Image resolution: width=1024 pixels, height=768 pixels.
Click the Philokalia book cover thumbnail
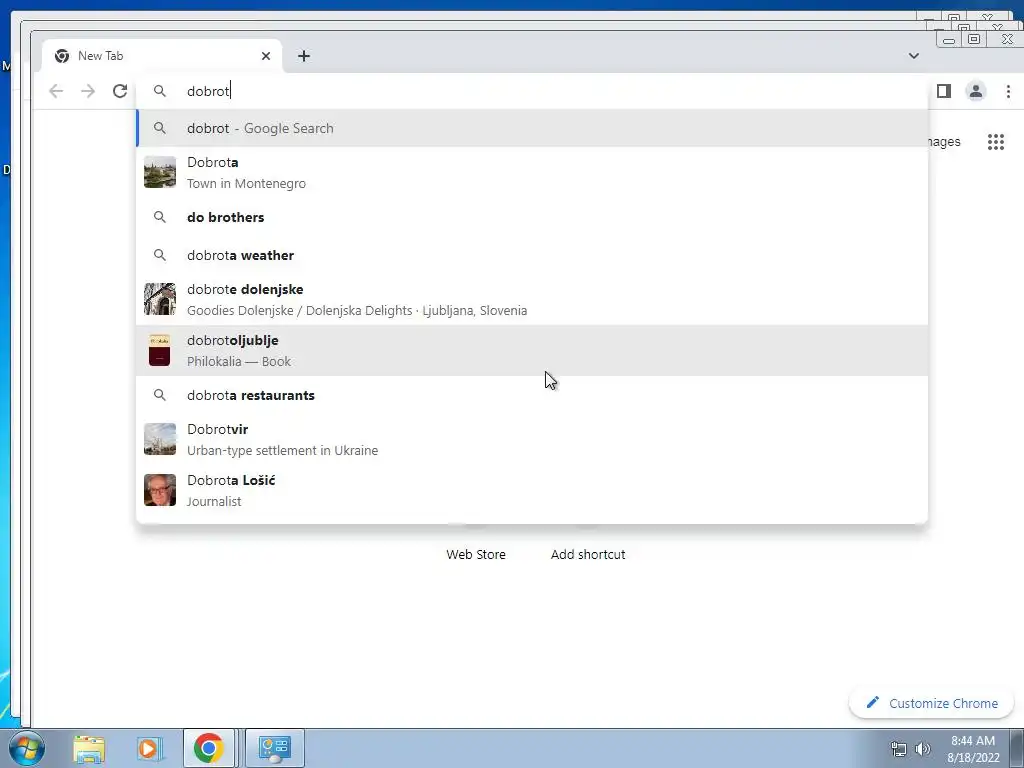pos(160,350)
